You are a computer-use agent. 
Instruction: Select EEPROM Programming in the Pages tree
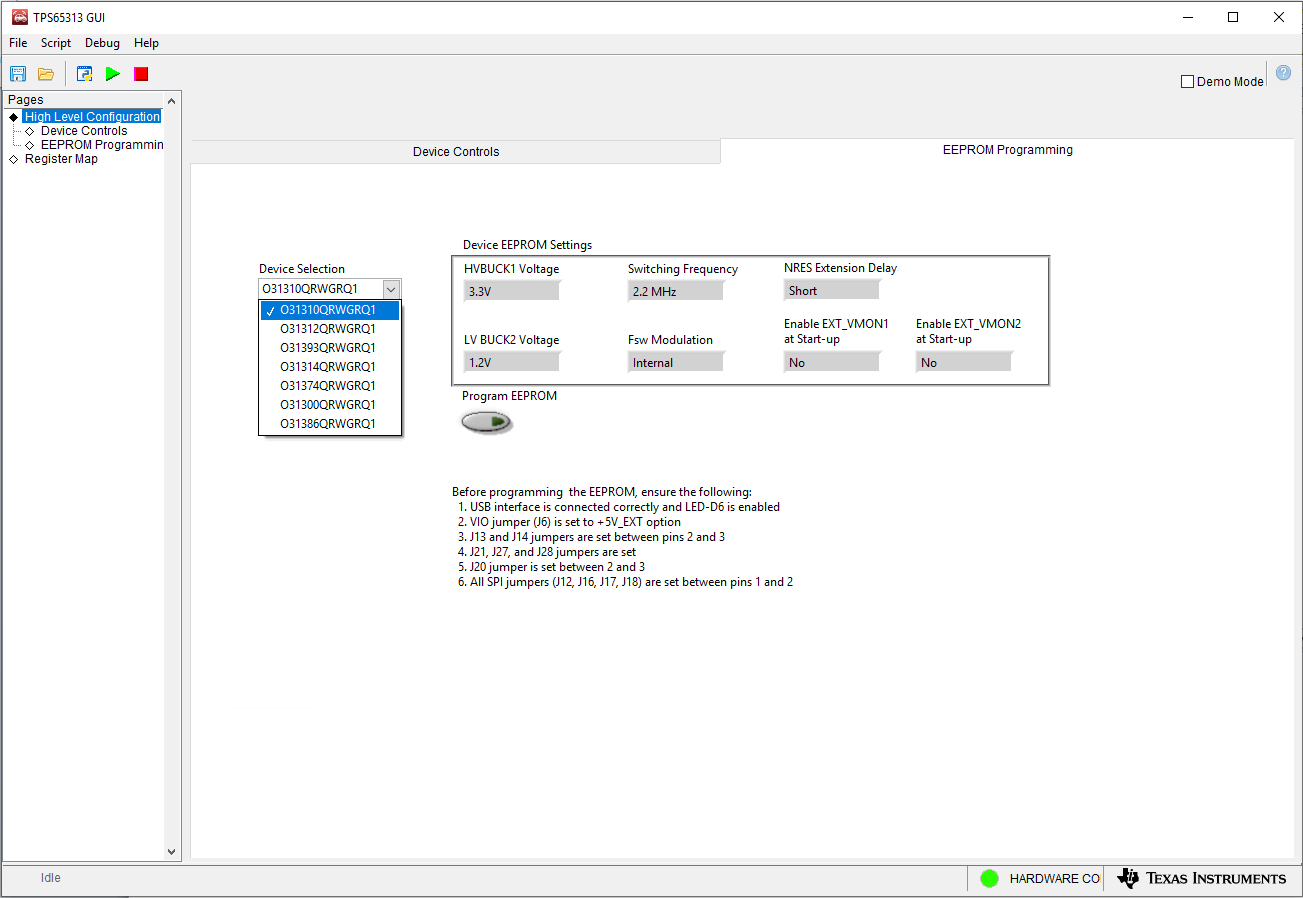coord(102,145)
